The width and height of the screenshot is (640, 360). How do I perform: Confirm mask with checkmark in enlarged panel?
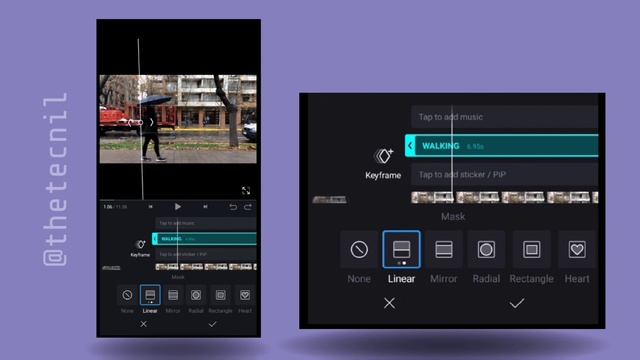coord(517,303)
